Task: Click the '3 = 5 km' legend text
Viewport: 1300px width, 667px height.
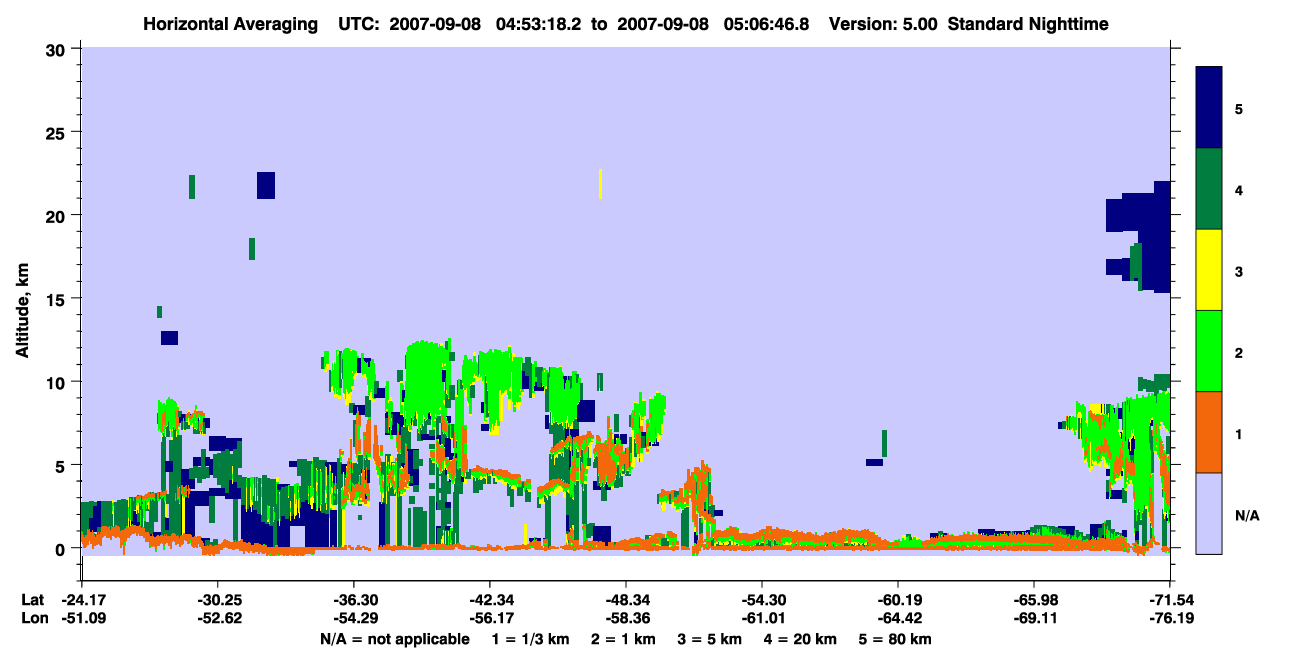Action: pyautogui.click(x=711, y=639)
